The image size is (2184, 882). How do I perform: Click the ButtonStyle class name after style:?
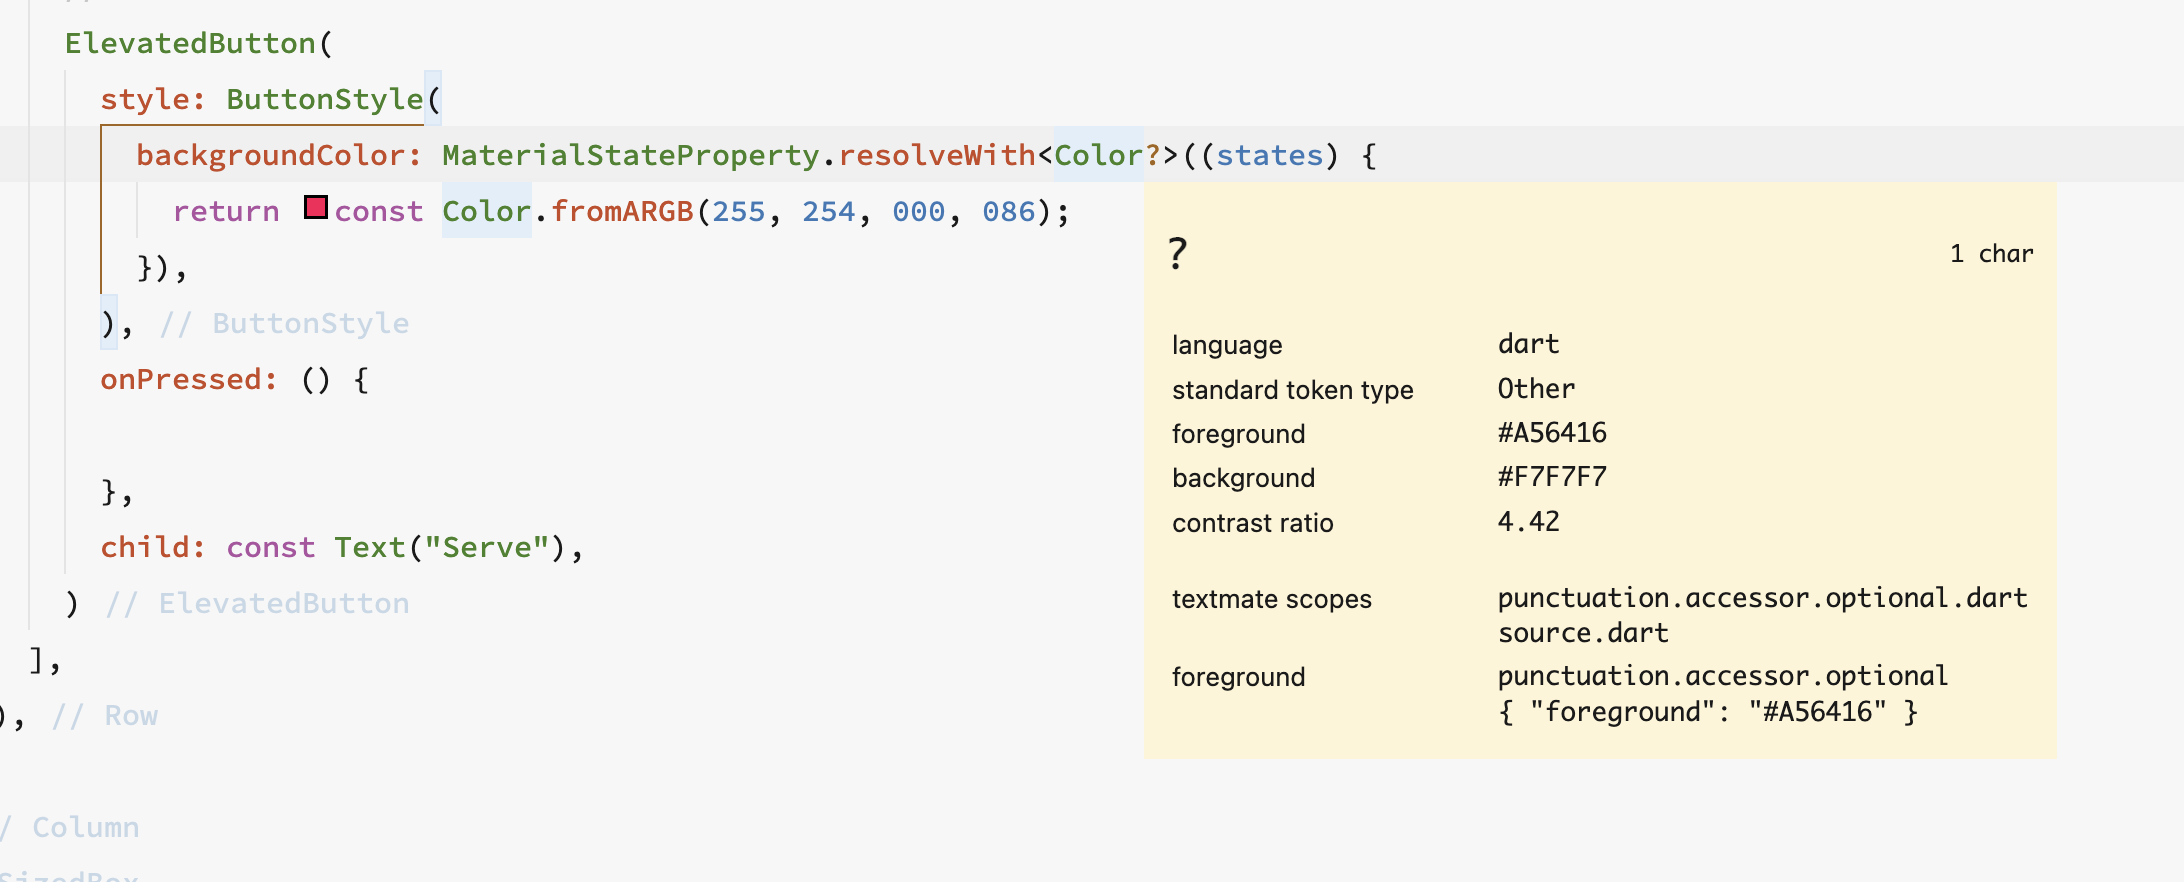[x=325, y=99]
